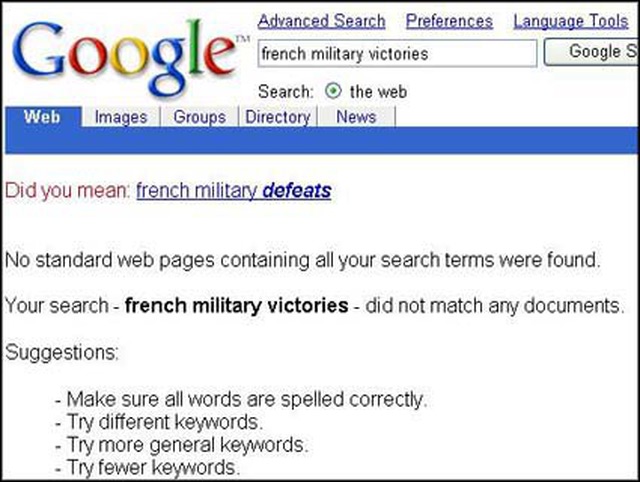Click the 'Suggestions:' heading

pos(62,352)
